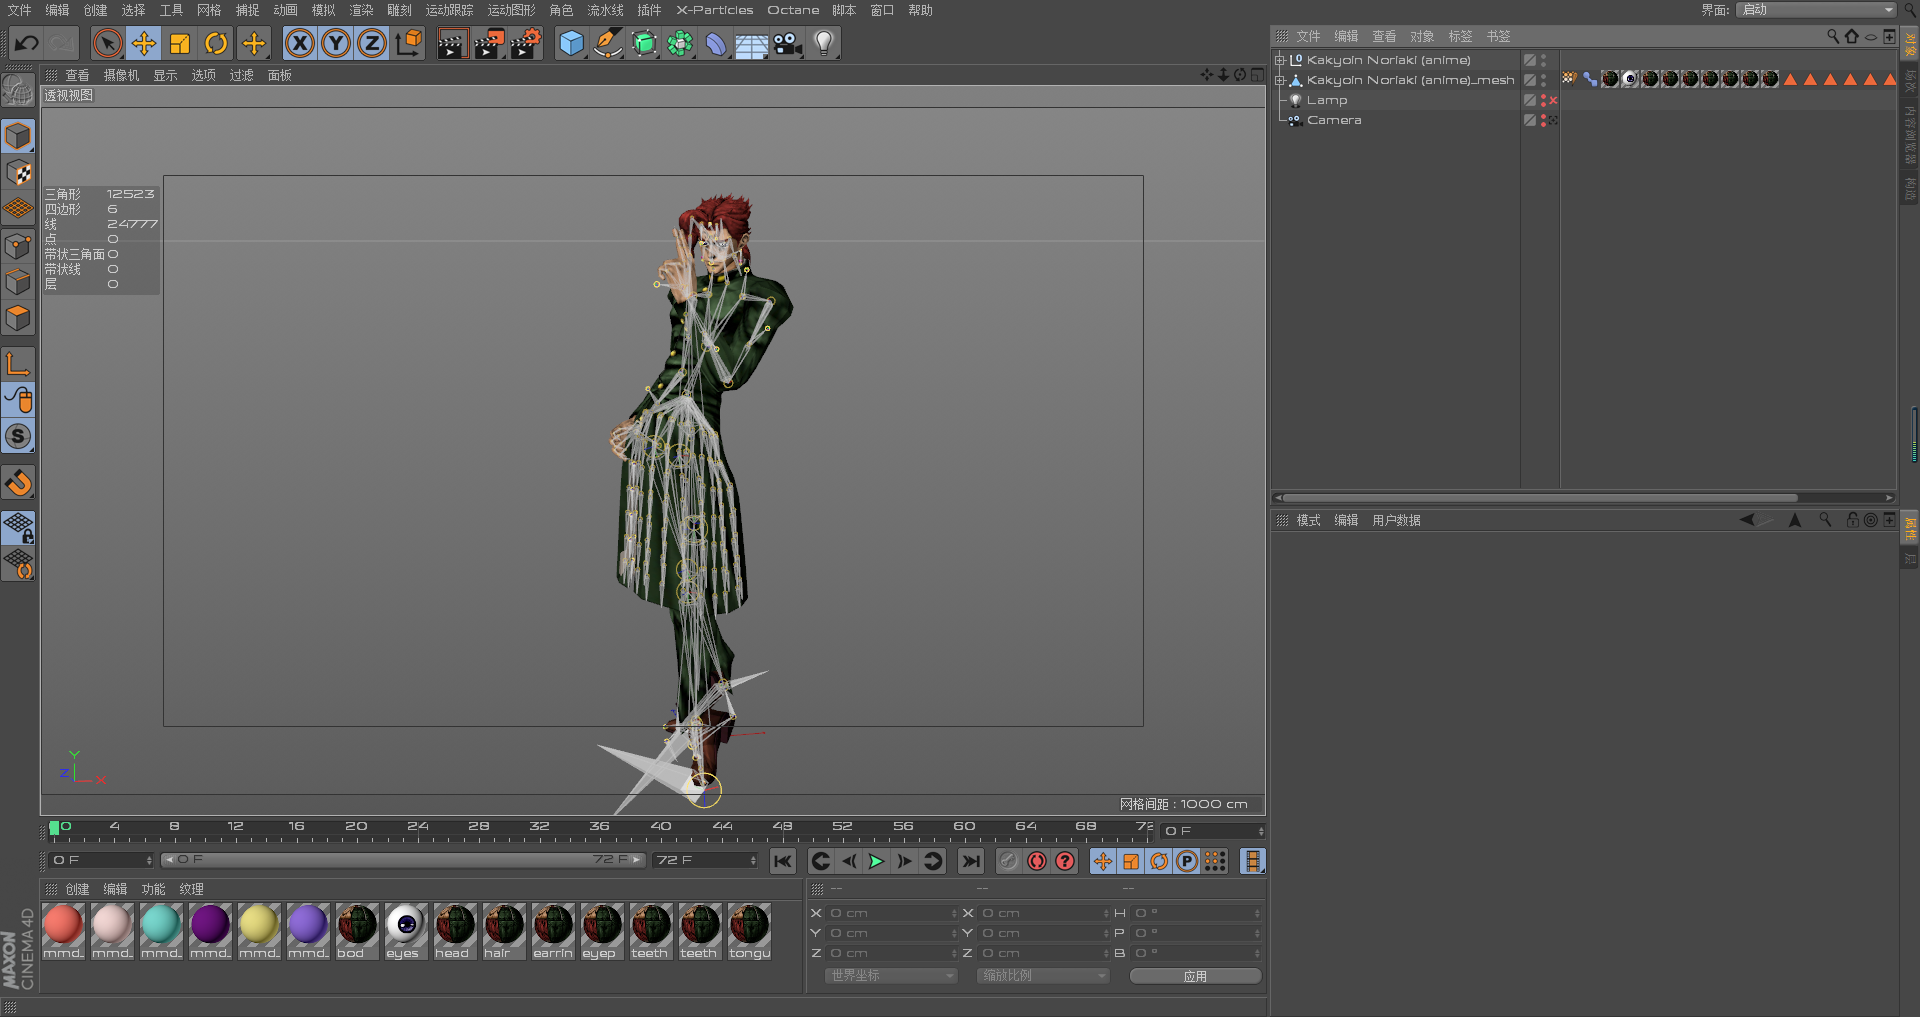Open 缩放比例 dropdown
1920x1017 pixels.
(x=1043, y=976)
